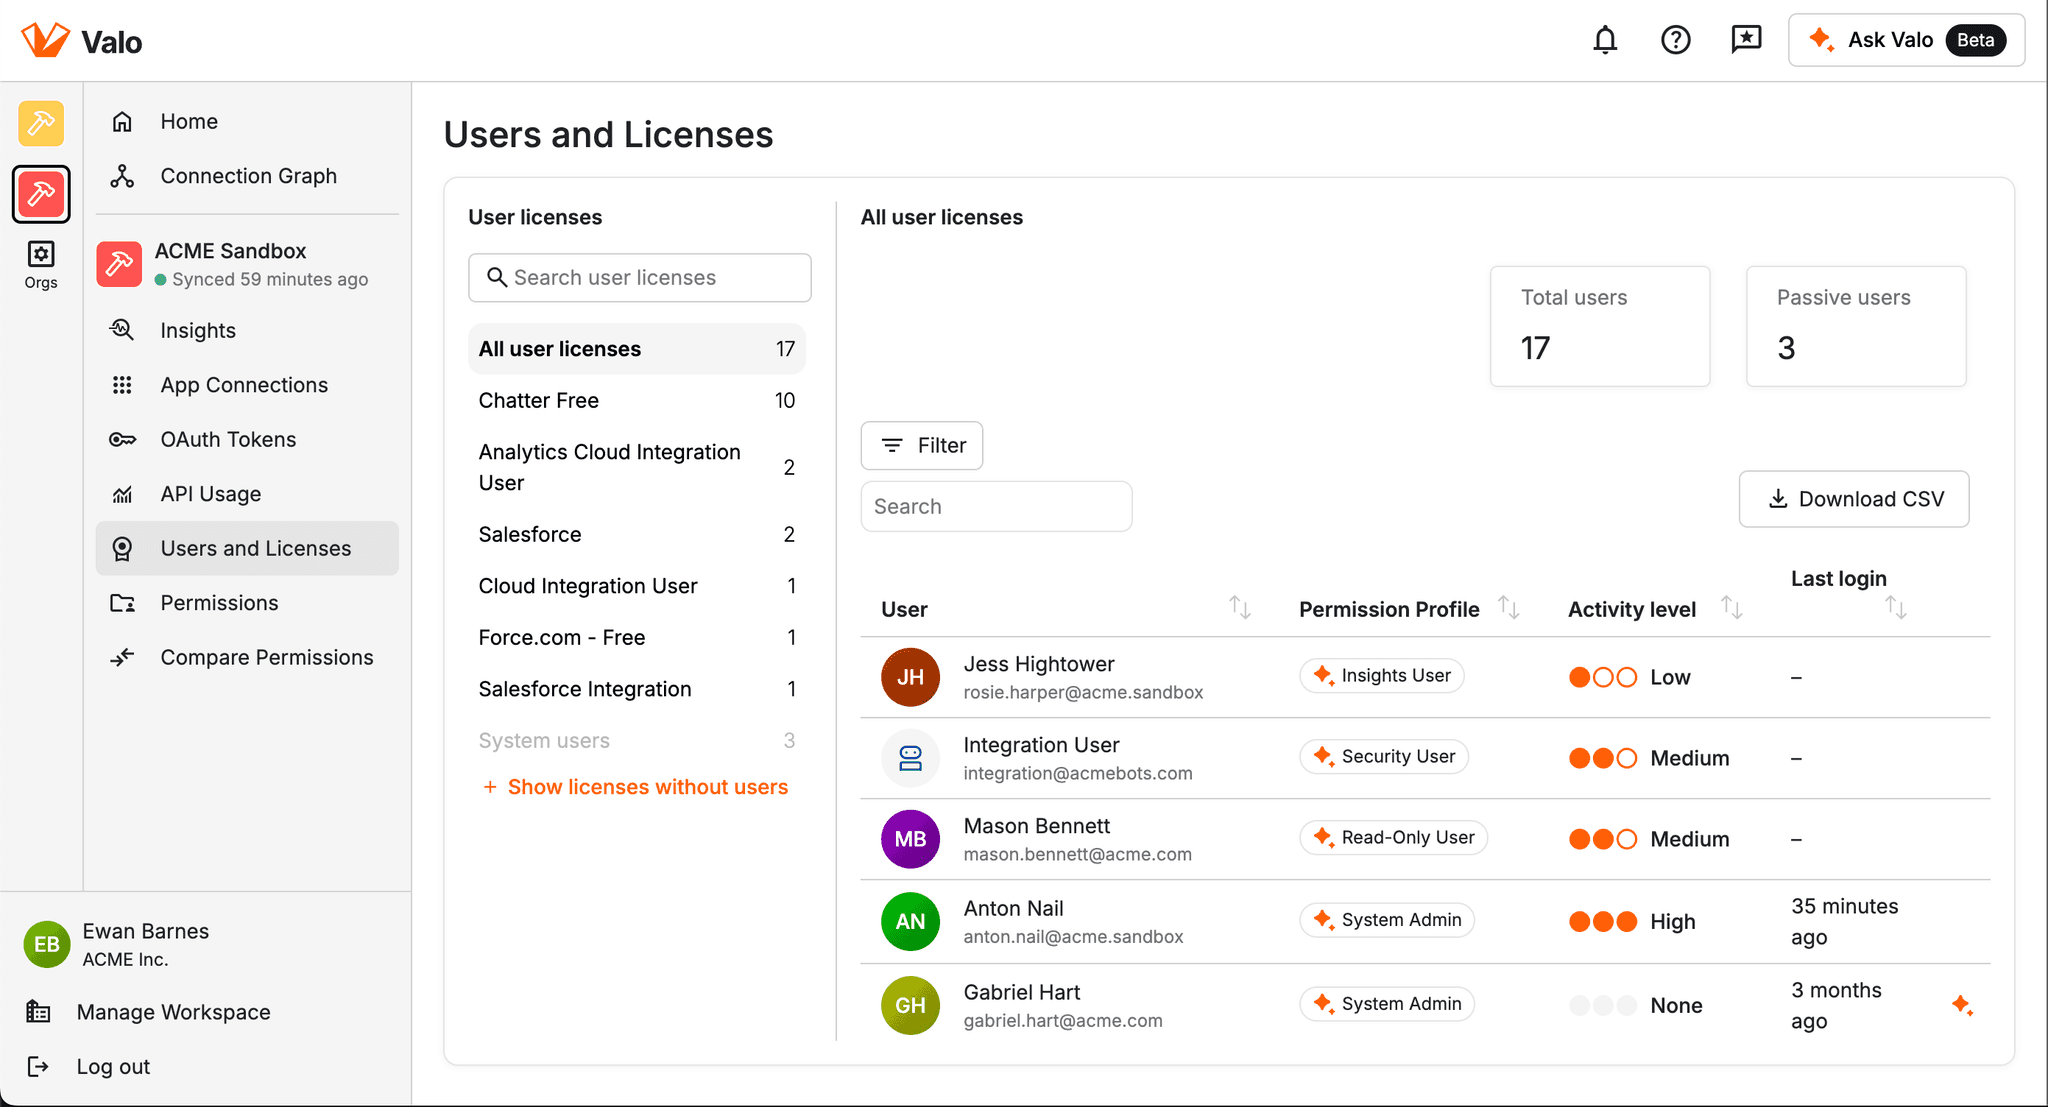Click the sparkle icon in Gabriel Hart's row
This screenshot has width=2048, height=1107.
[x=1962, y=1005]
